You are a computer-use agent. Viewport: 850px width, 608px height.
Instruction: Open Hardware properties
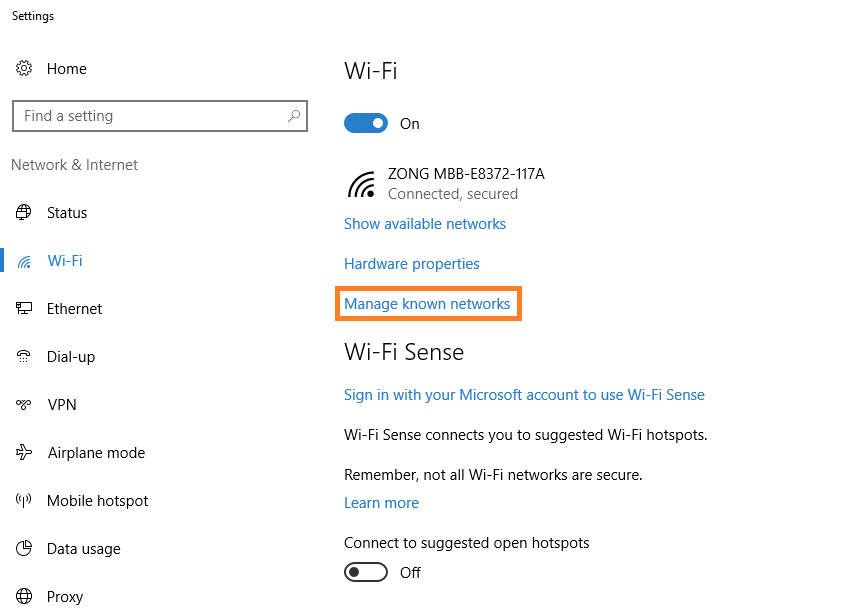click(x=411, y=263)
